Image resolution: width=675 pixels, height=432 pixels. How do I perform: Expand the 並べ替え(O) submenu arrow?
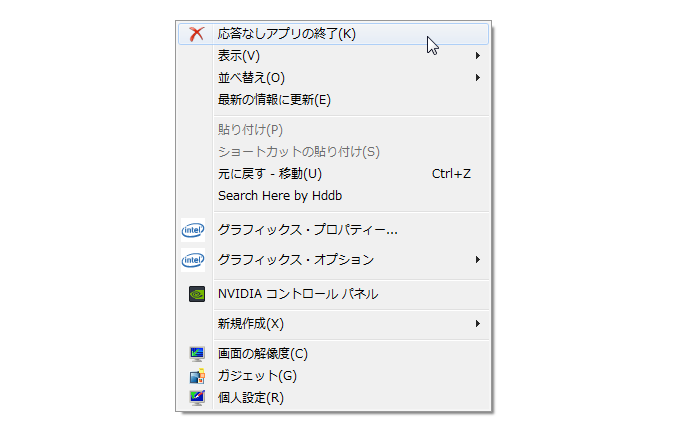(477, 77)
